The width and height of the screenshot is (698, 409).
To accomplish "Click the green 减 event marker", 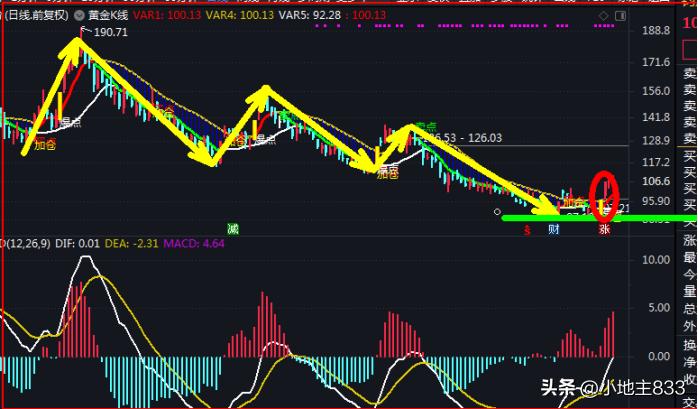I will tap(233, 229).
